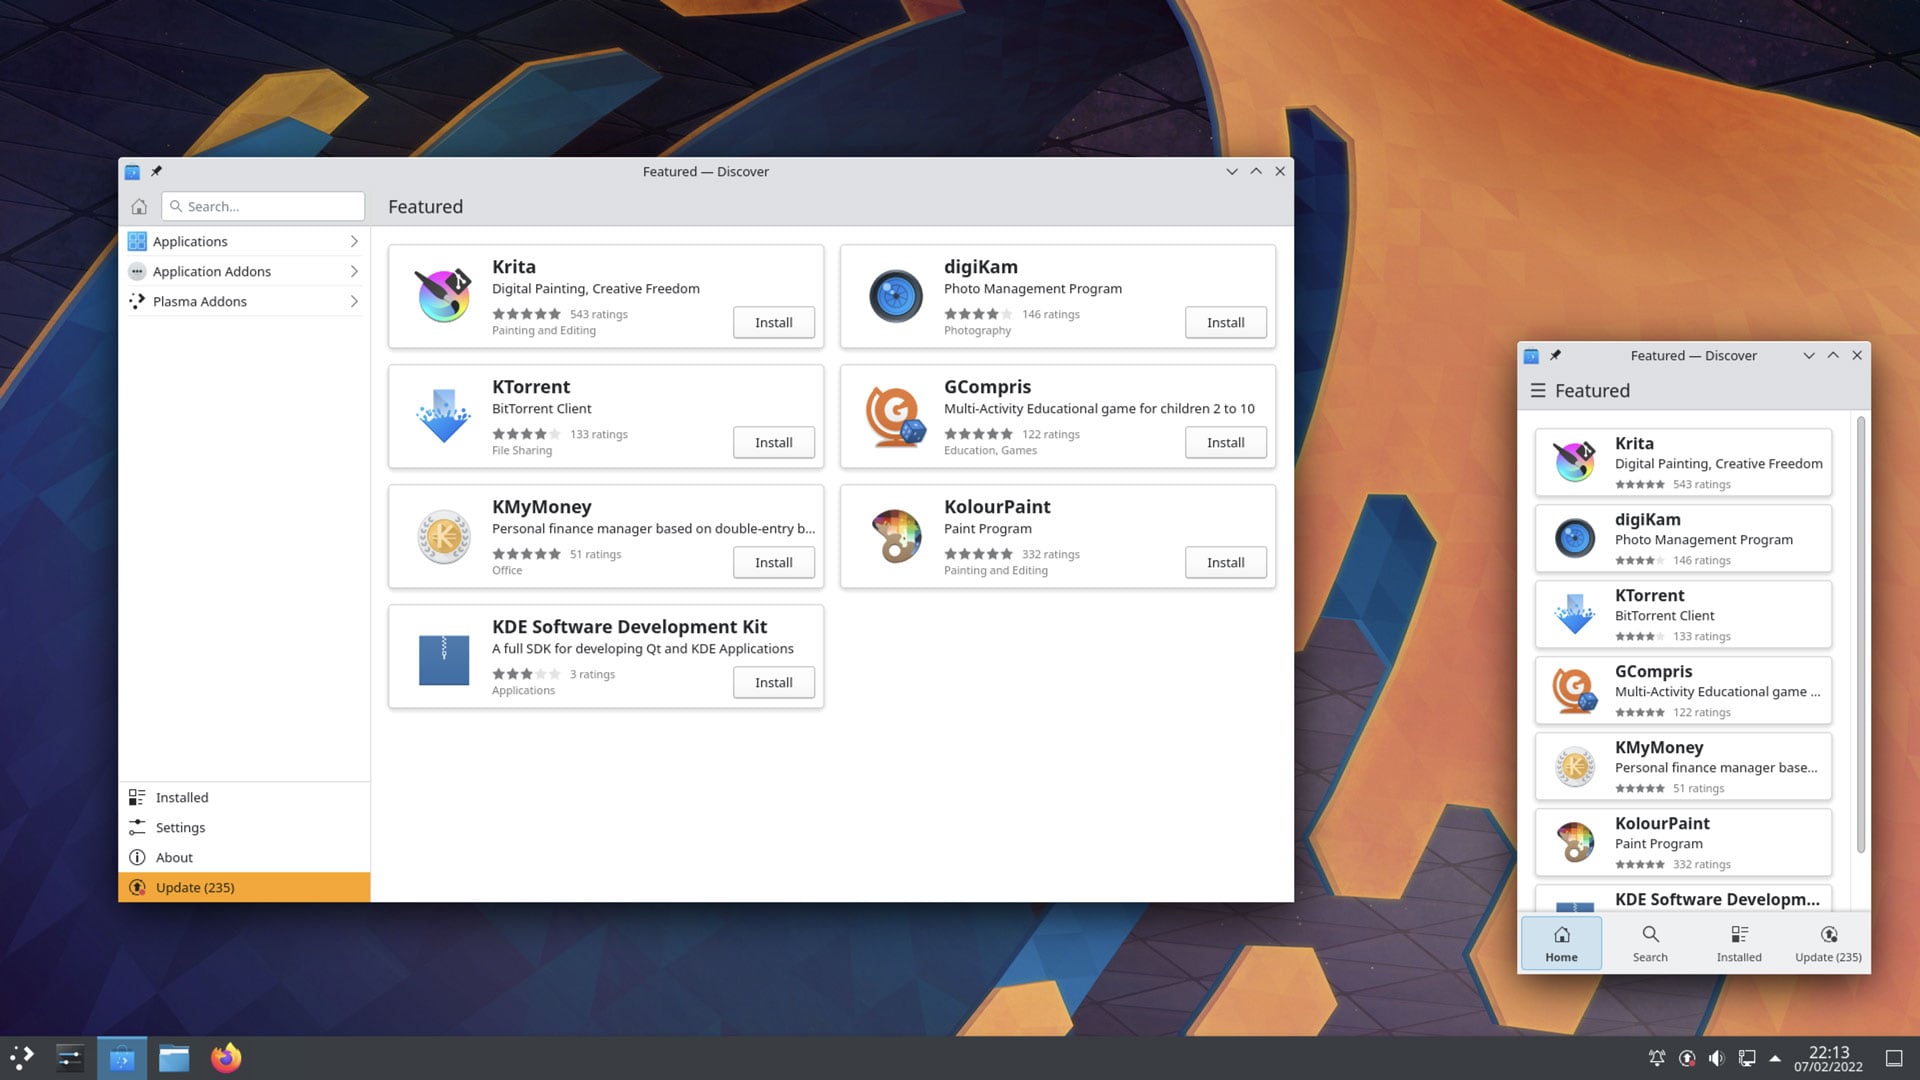Image resolution: width=1920 pixels, height=1080 pixels.
Task: Click the Krita app icon in the large window
Action: click(x=444, y=296)
